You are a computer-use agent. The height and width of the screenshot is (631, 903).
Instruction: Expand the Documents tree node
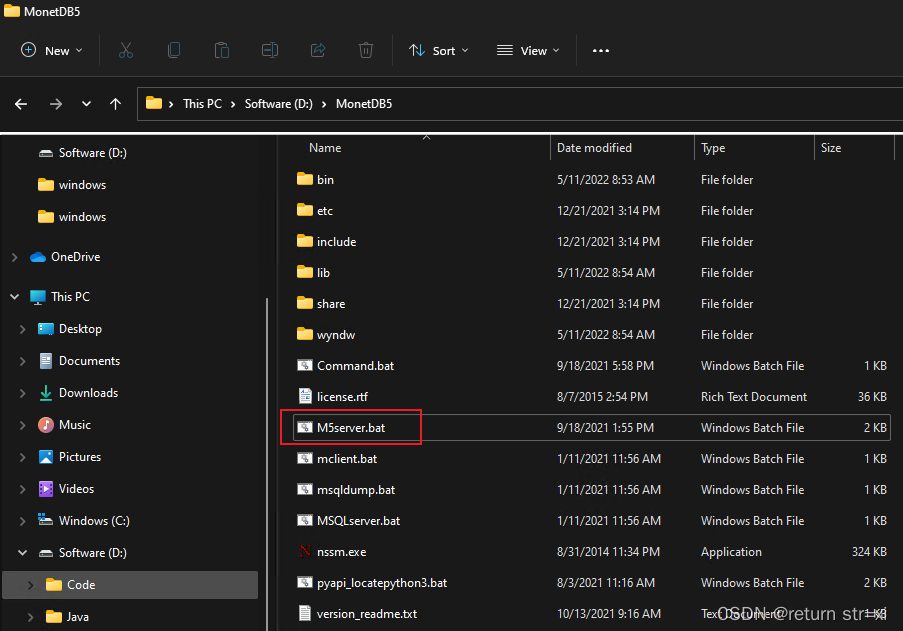pos(22,361)
